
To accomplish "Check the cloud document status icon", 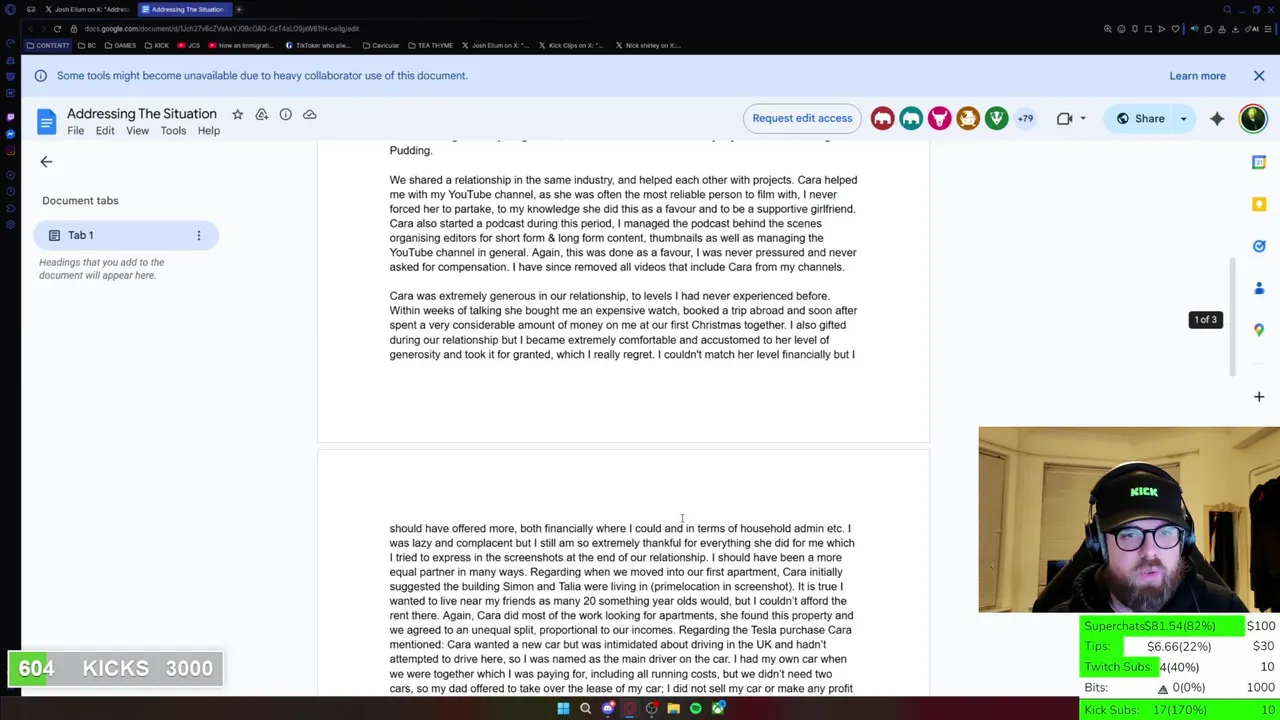I will 309,114.
